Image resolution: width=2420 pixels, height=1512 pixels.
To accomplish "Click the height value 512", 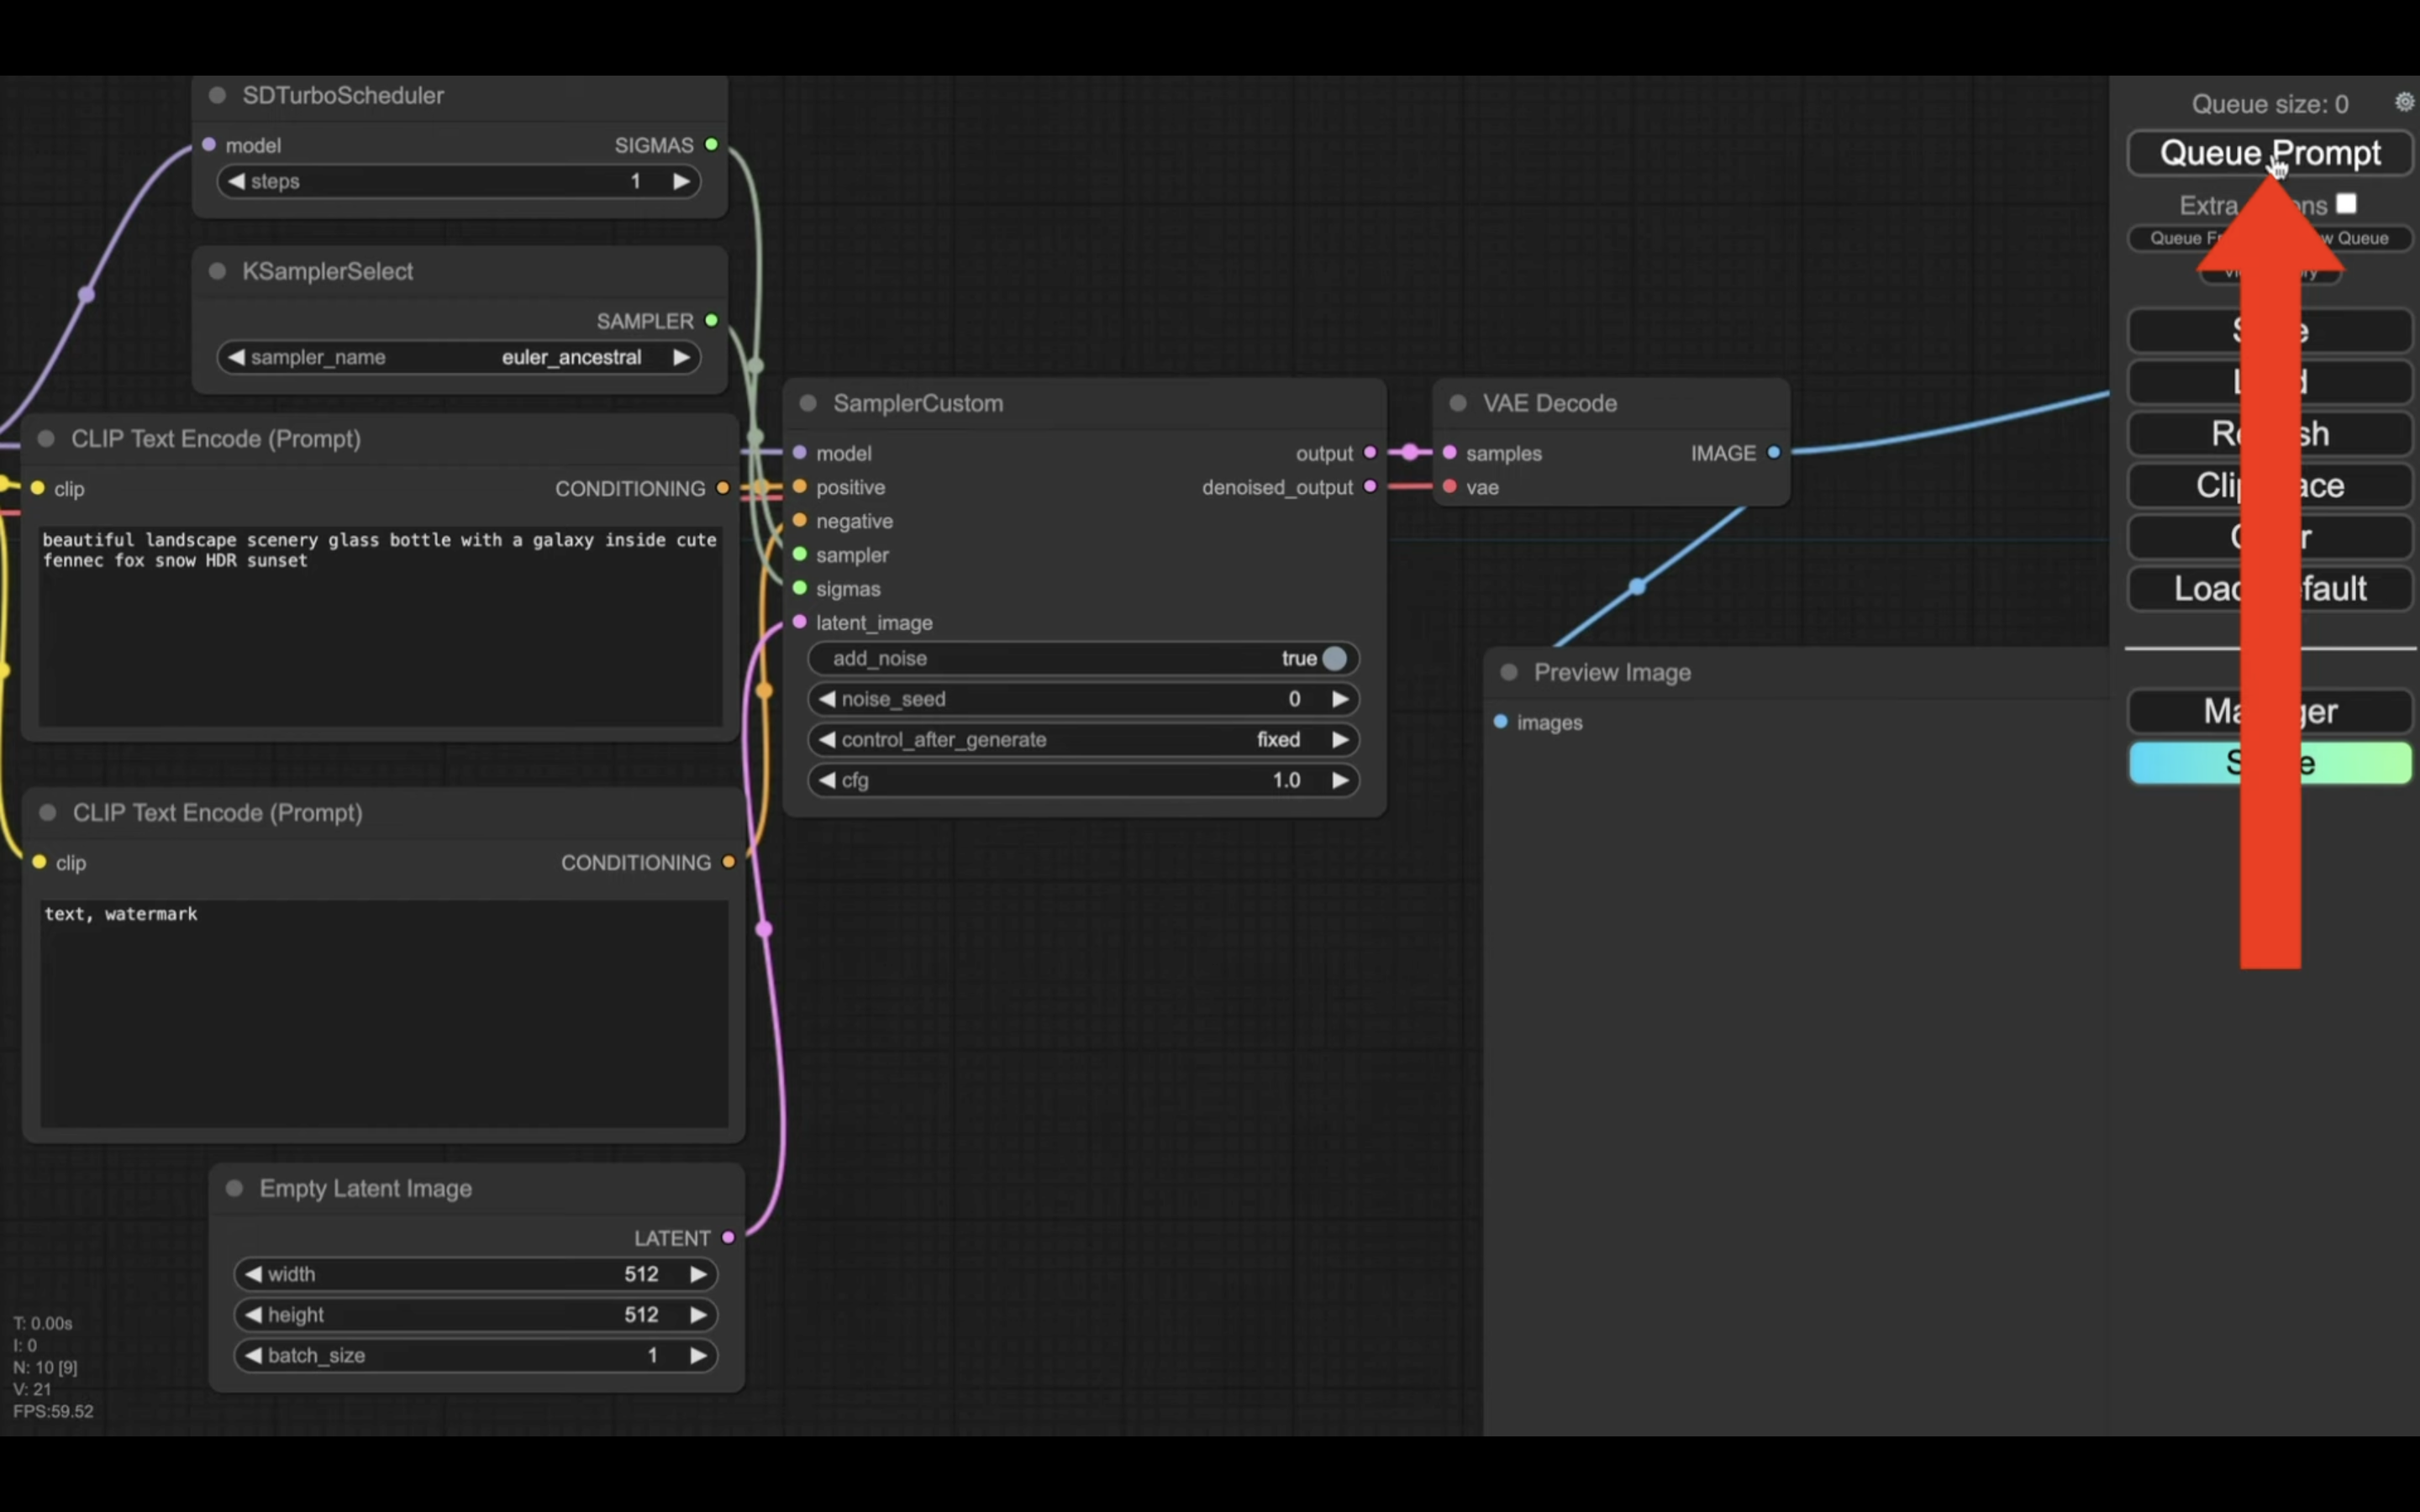I will click(641, 1315).
